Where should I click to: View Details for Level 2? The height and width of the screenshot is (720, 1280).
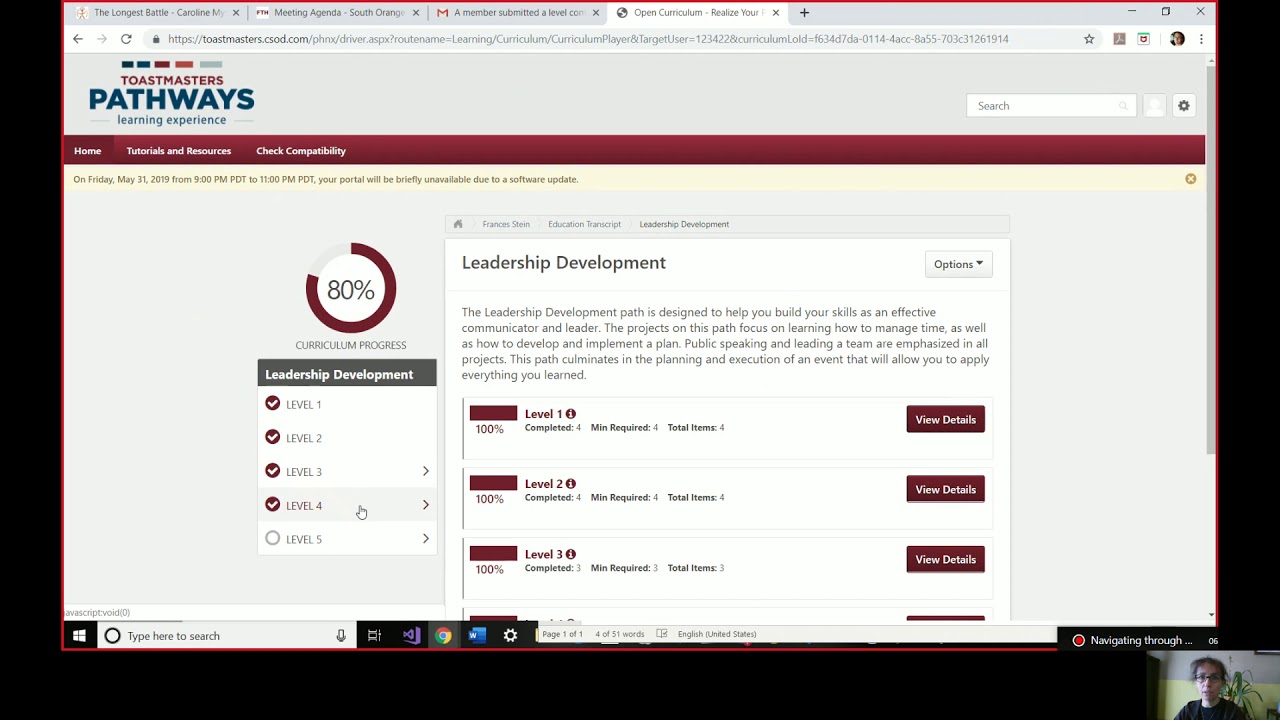point(945,489)
